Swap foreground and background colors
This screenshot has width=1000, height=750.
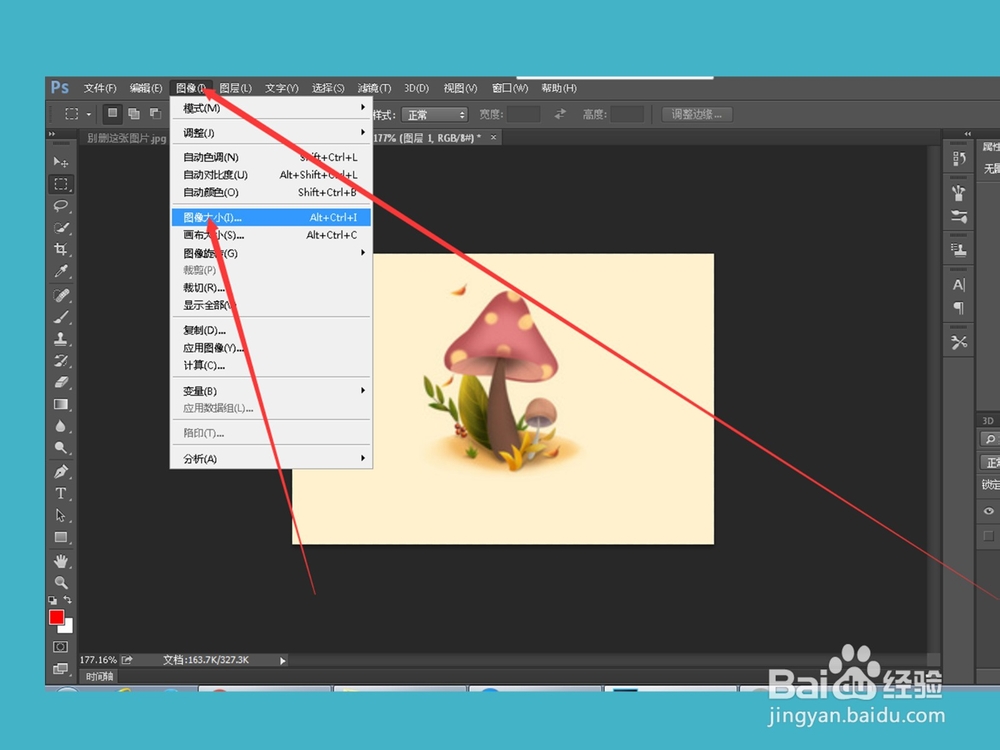(68, 600)
